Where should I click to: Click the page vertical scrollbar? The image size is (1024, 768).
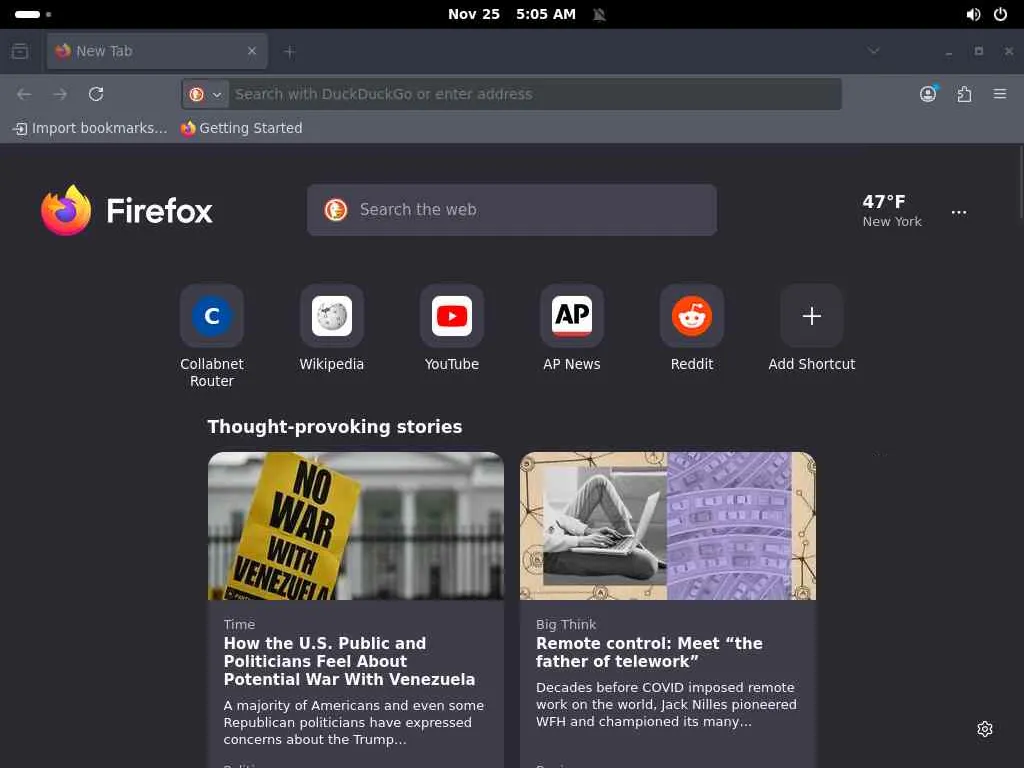(x=1021, y=183)
